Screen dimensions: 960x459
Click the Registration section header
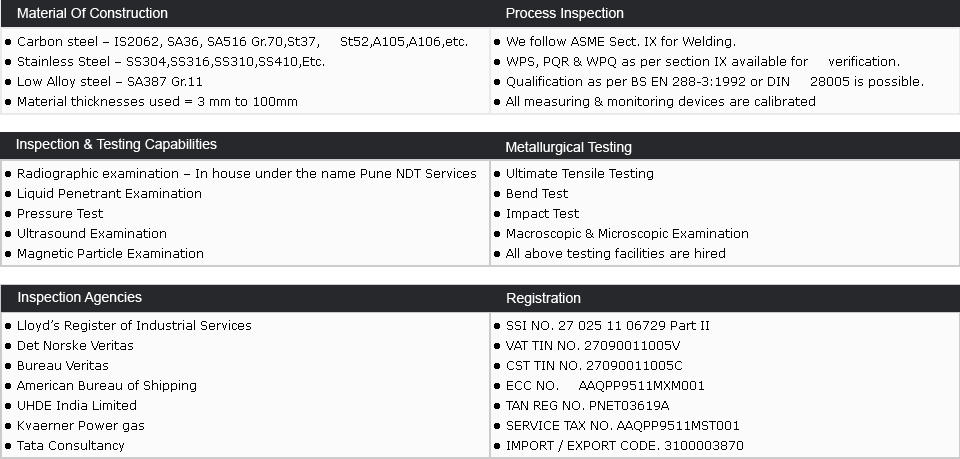(x=543, y=298)
